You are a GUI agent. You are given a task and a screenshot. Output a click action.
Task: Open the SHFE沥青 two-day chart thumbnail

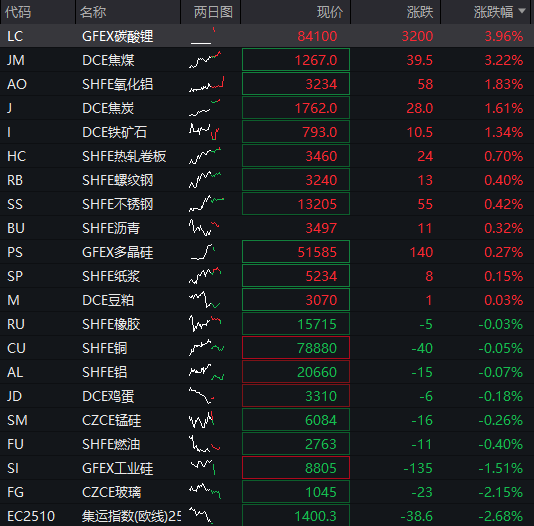(204, 228)
